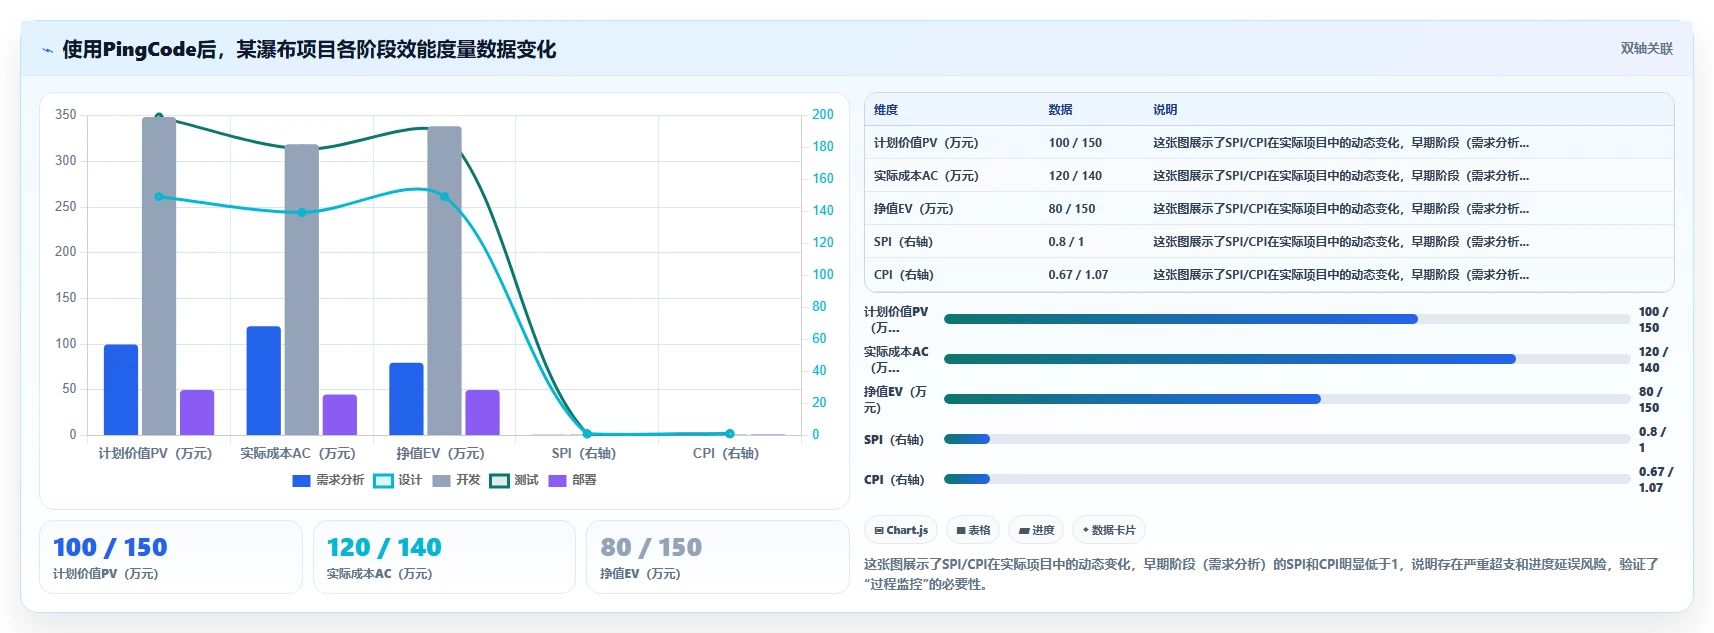Click the blue bar for 实际成本AC in the chart

pyautogui.click(x=264, y=381)
